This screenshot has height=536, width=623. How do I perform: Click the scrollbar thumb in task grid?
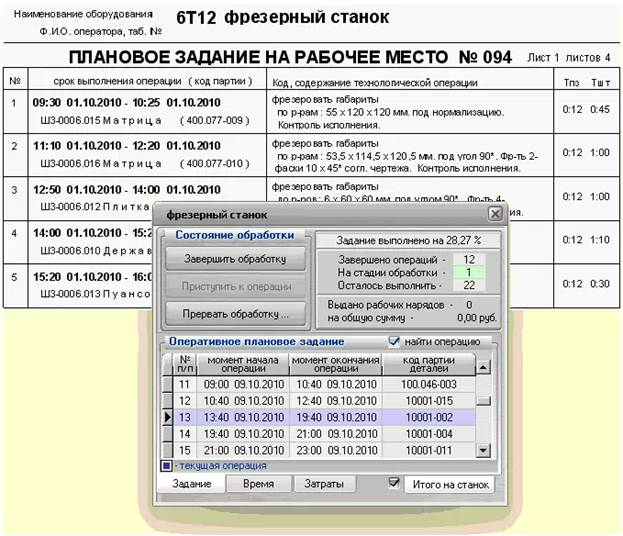[x=483, y=401]
